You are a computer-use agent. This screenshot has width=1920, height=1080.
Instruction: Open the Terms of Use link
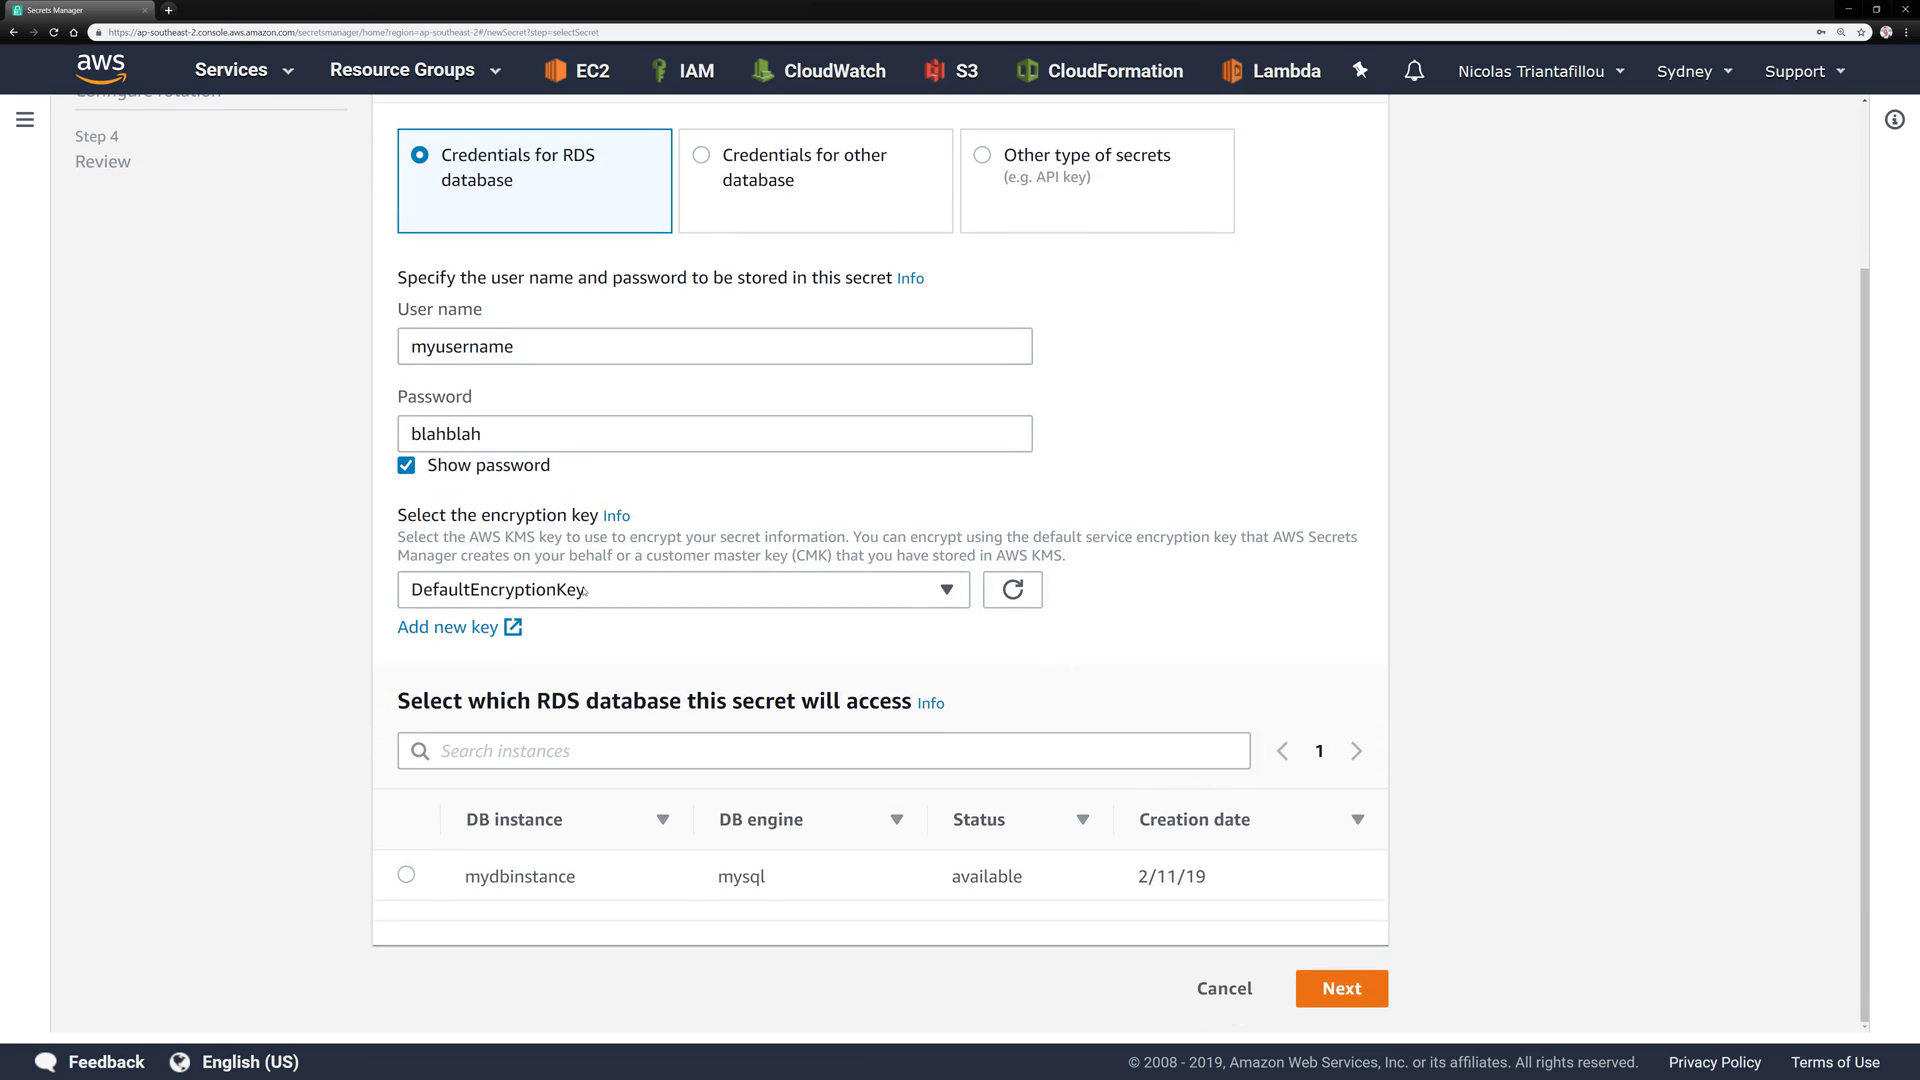click(1835, 1062)
